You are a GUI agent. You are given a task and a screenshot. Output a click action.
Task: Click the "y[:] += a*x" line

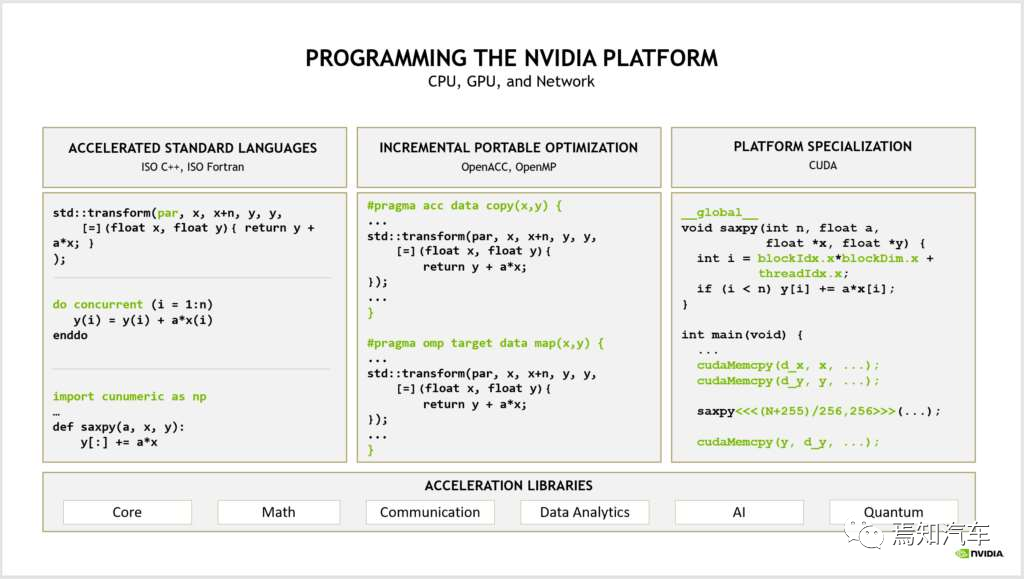[x=119, y=443]
